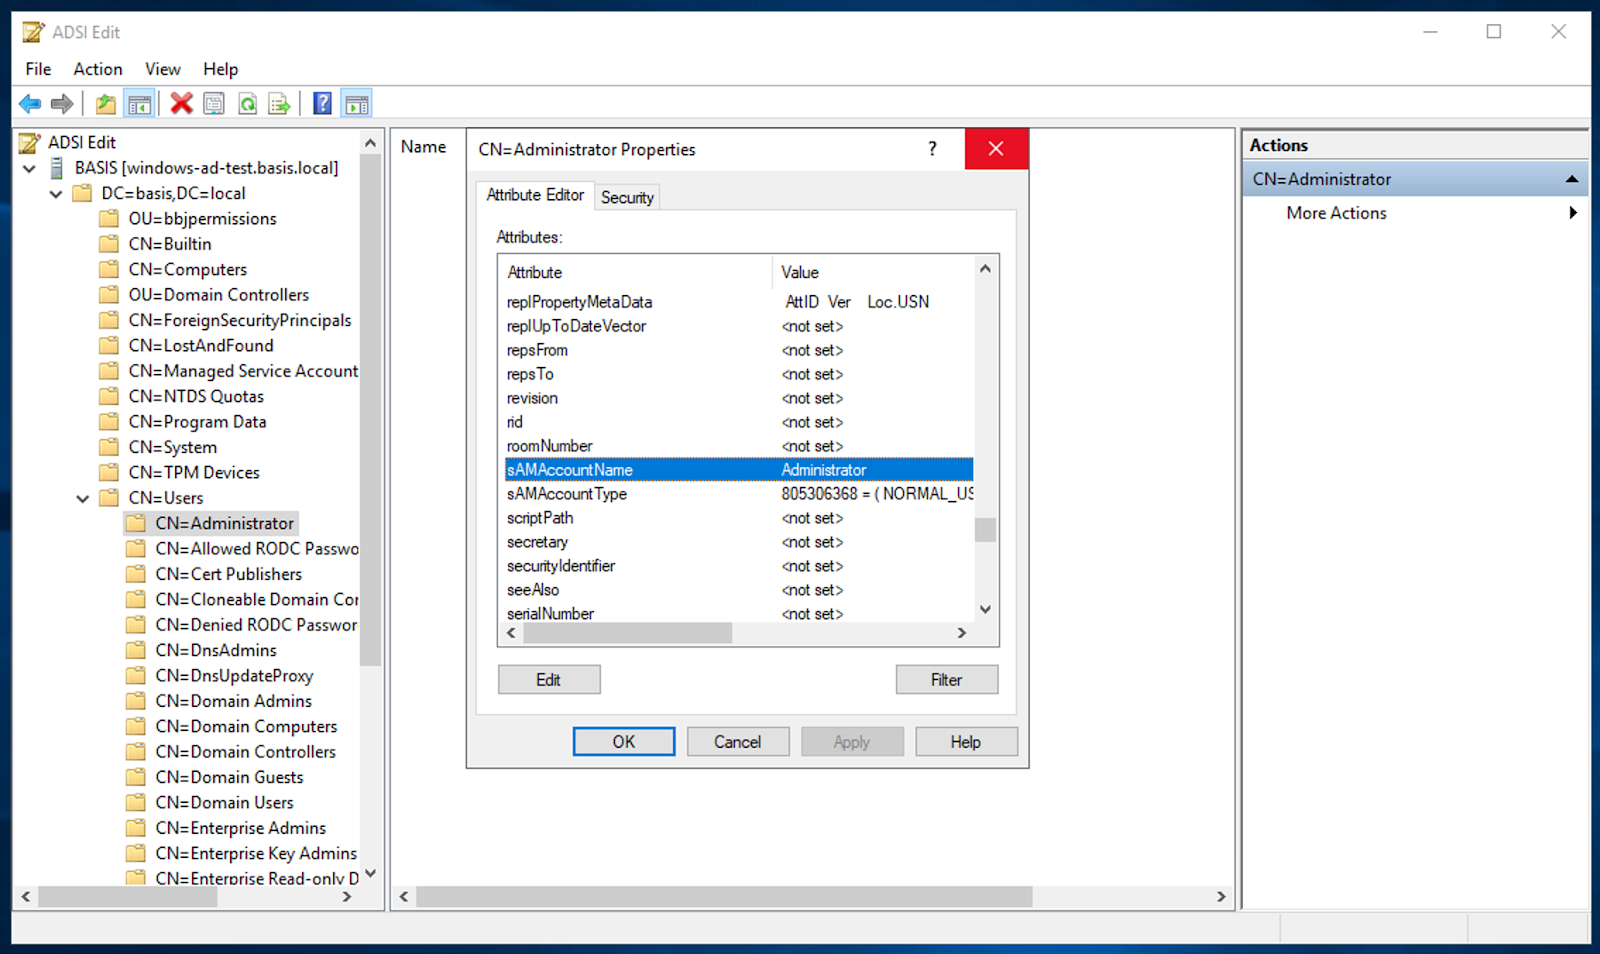
Task: Select CN=DnsUpdateProxy in the tree
Action: pos(234,676)
